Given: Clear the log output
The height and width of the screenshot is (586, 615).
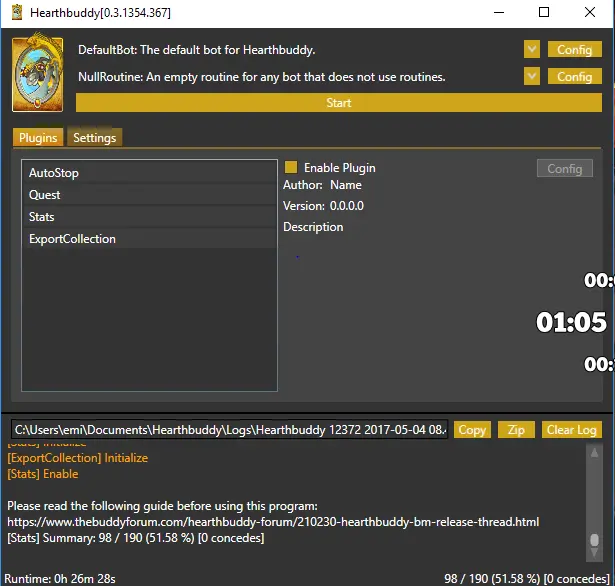Looking at the screenshot, I should click(x=572, y=430).
